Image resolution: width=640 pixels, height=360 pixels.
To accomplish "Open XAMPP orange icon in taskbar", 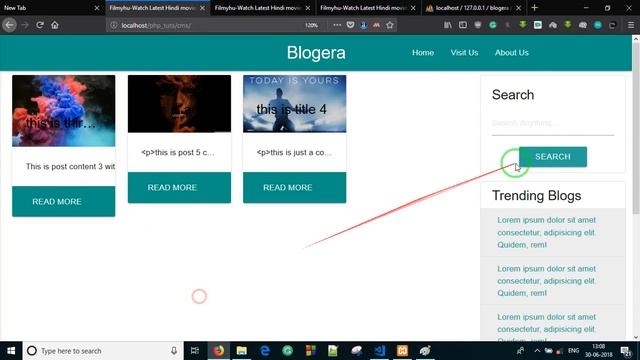I will [402, 351].
